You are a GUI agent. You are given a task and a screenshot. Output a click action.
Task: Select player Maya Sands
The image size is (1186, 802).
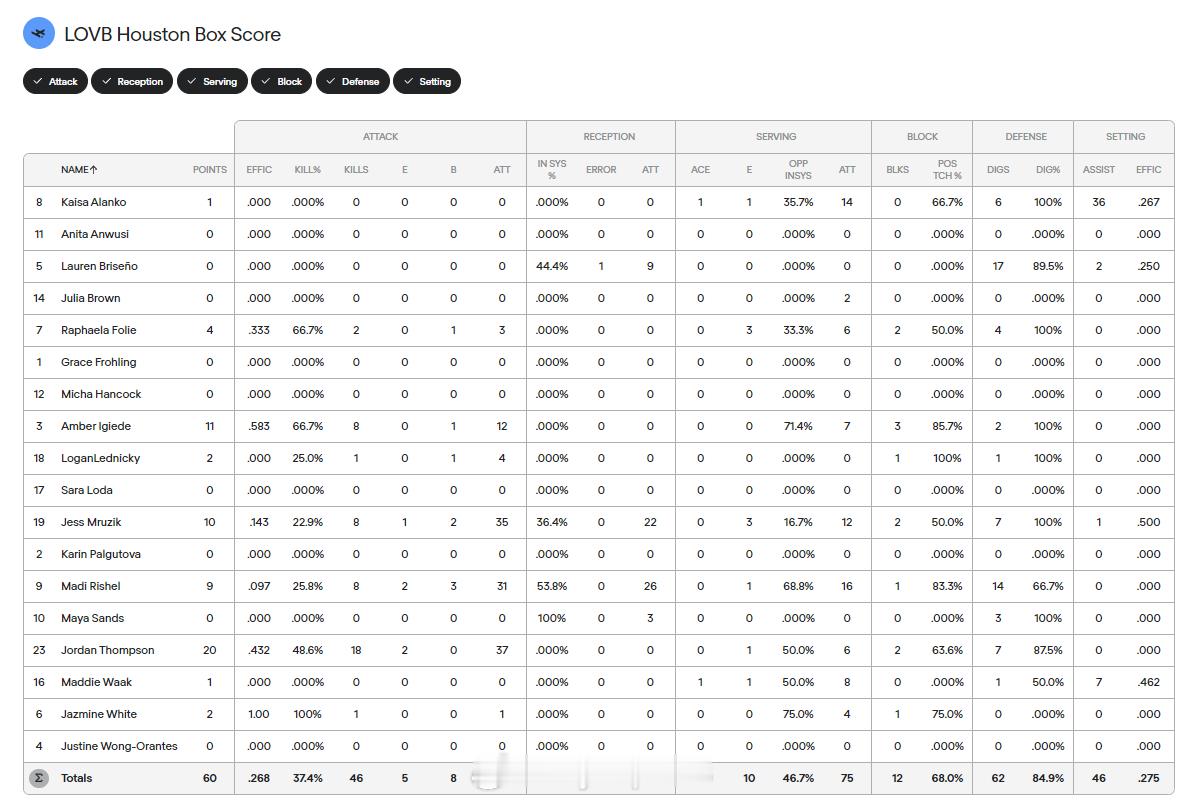(x=92, y=618)
